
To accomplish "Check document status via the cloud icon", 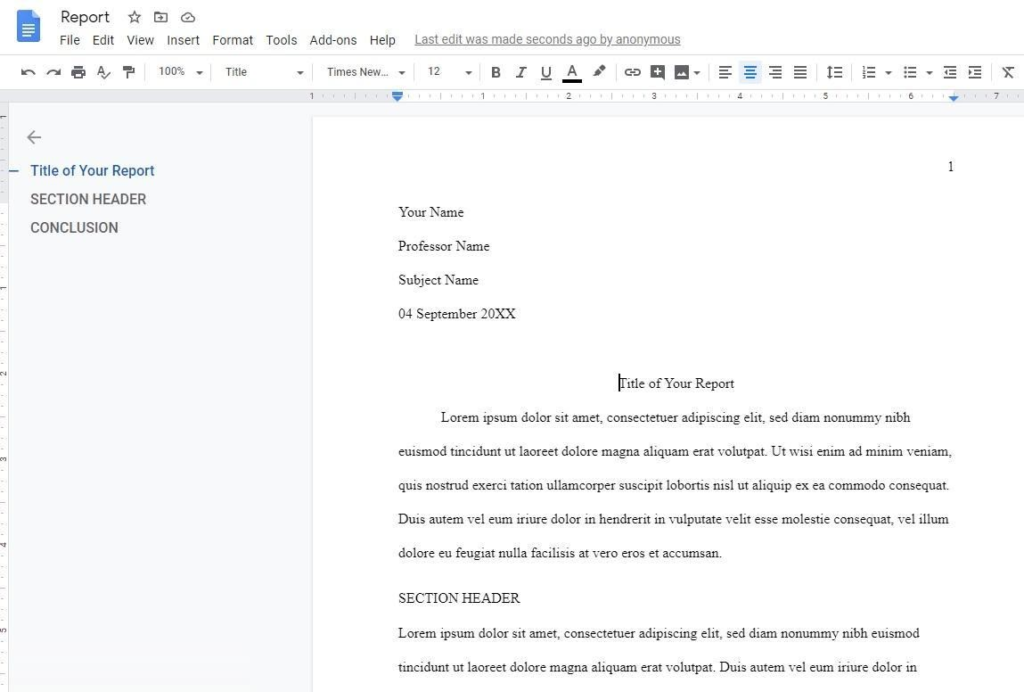I will tap(188, 17).
